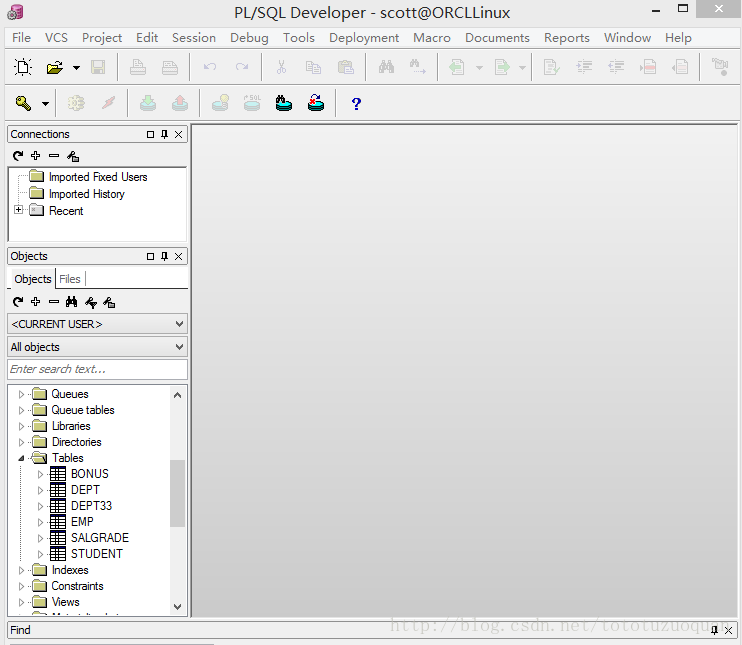The height and width of the screenshot is (645, 742).
Task: Open the Reports menu
Action: (566, 37)
